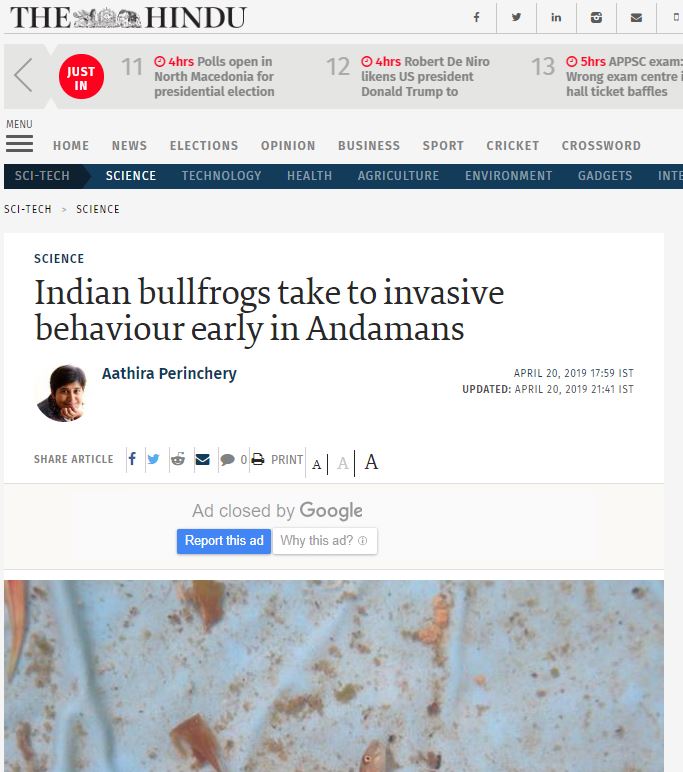The image size is (683, 772).
Task: Open the hamburger MENU
Action: [20, 137]
